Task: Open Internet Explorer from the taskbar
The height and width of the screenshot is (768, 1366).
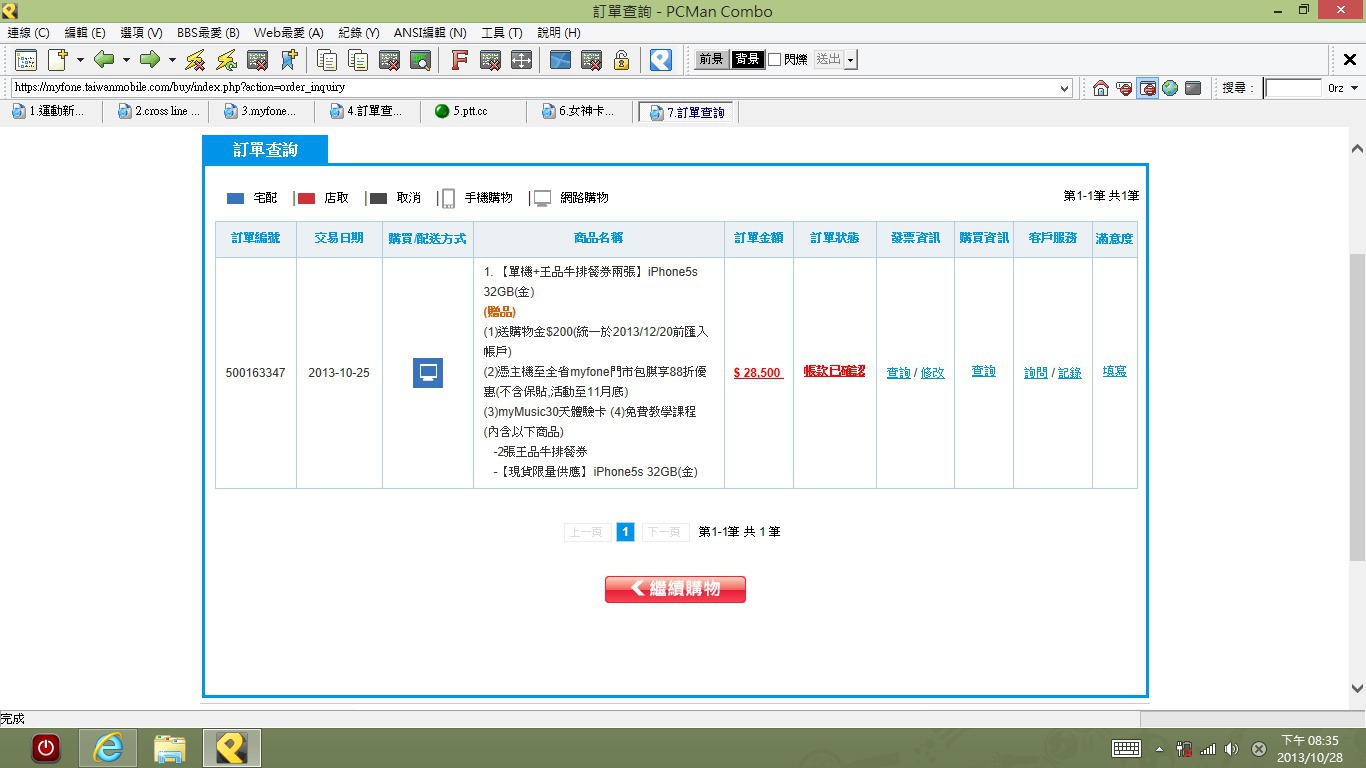Action: (x=108, y=748)
